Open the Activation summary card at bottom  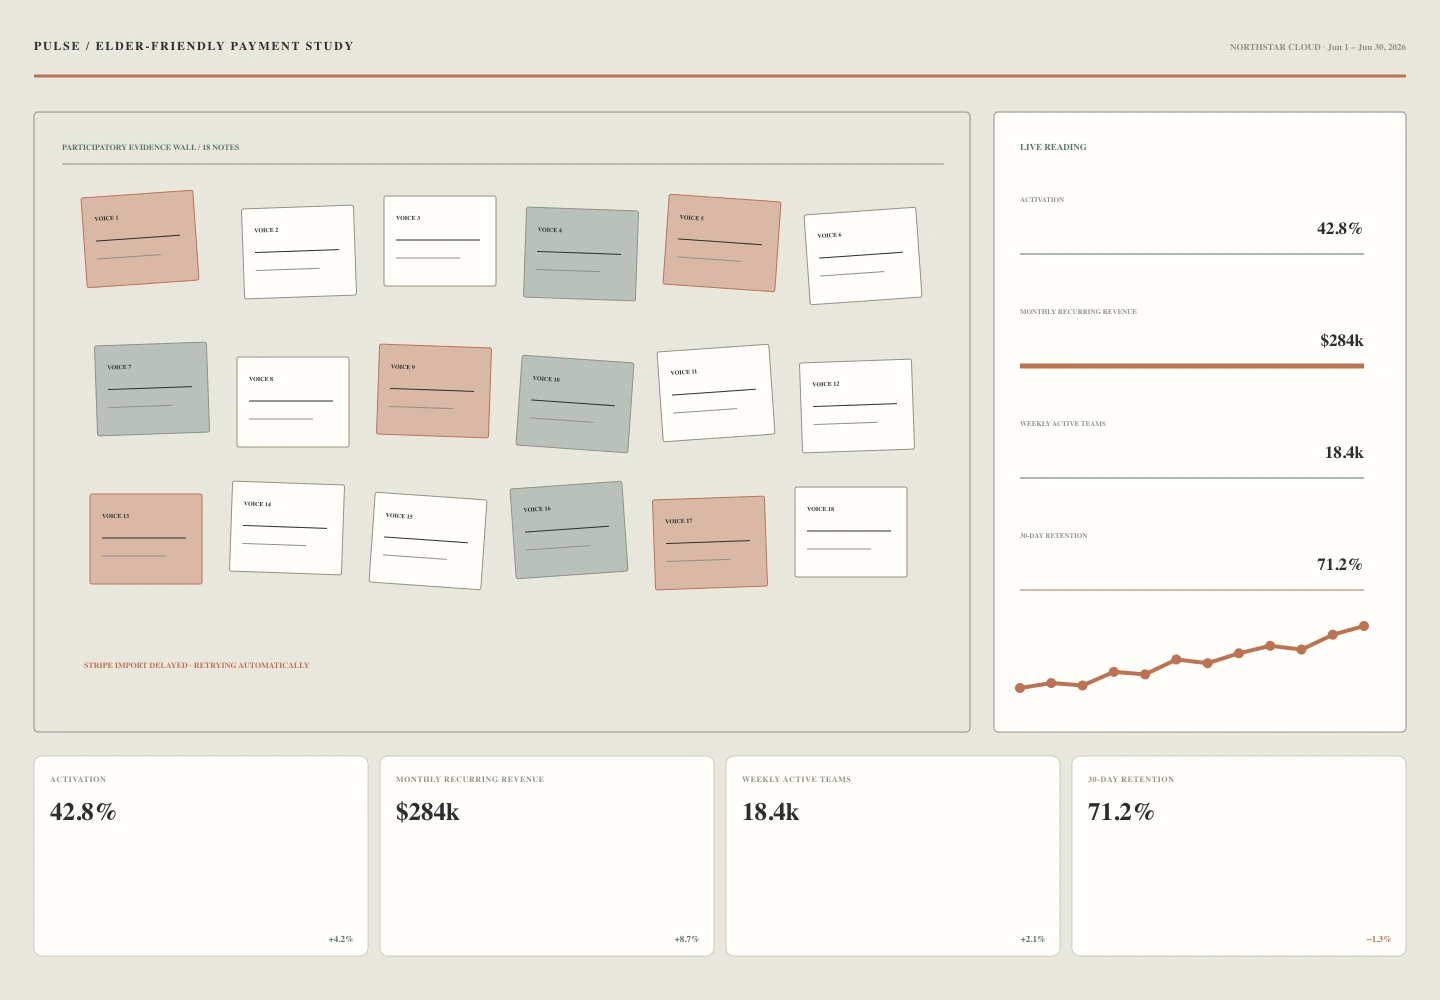(x=201, y=856)
